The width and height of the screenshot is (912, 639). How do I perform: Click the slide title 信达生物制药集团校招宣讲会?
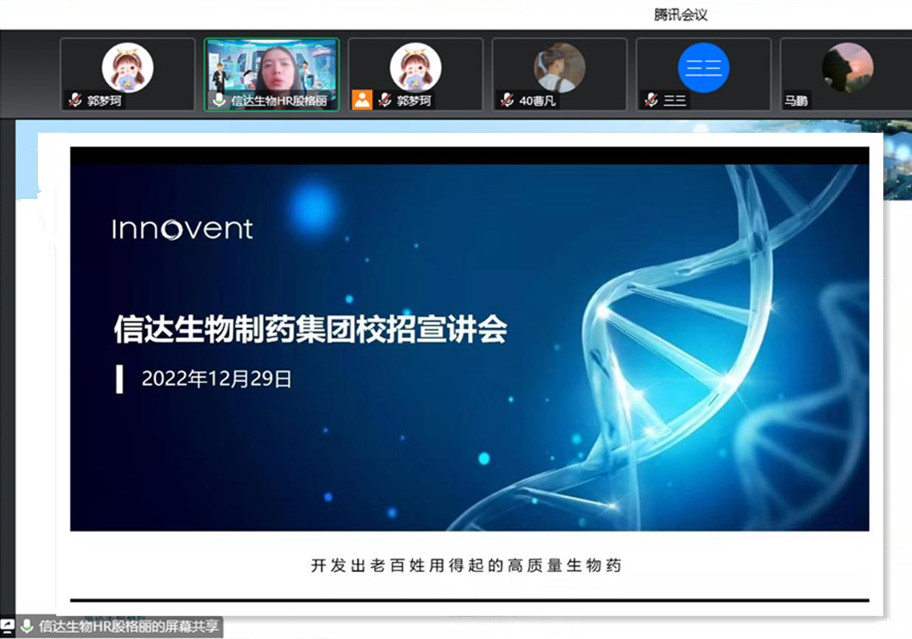310,330
